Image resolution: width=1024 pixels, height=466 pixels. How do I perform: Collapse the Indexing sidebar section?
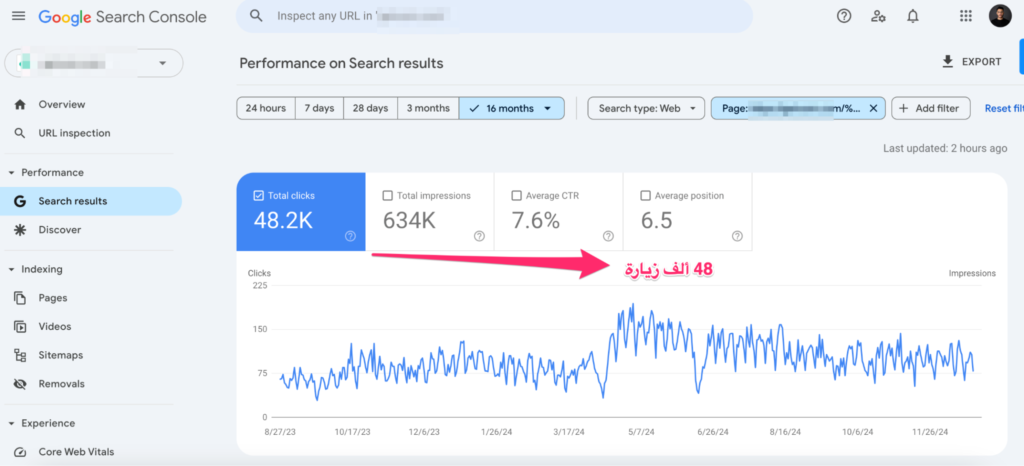[x=11, y=269]
